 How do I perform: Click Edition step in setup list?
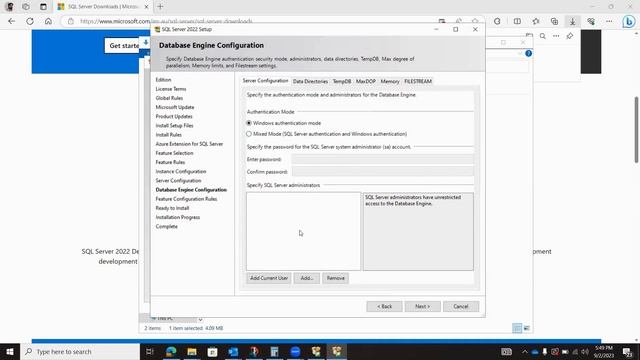click(163, 80)
